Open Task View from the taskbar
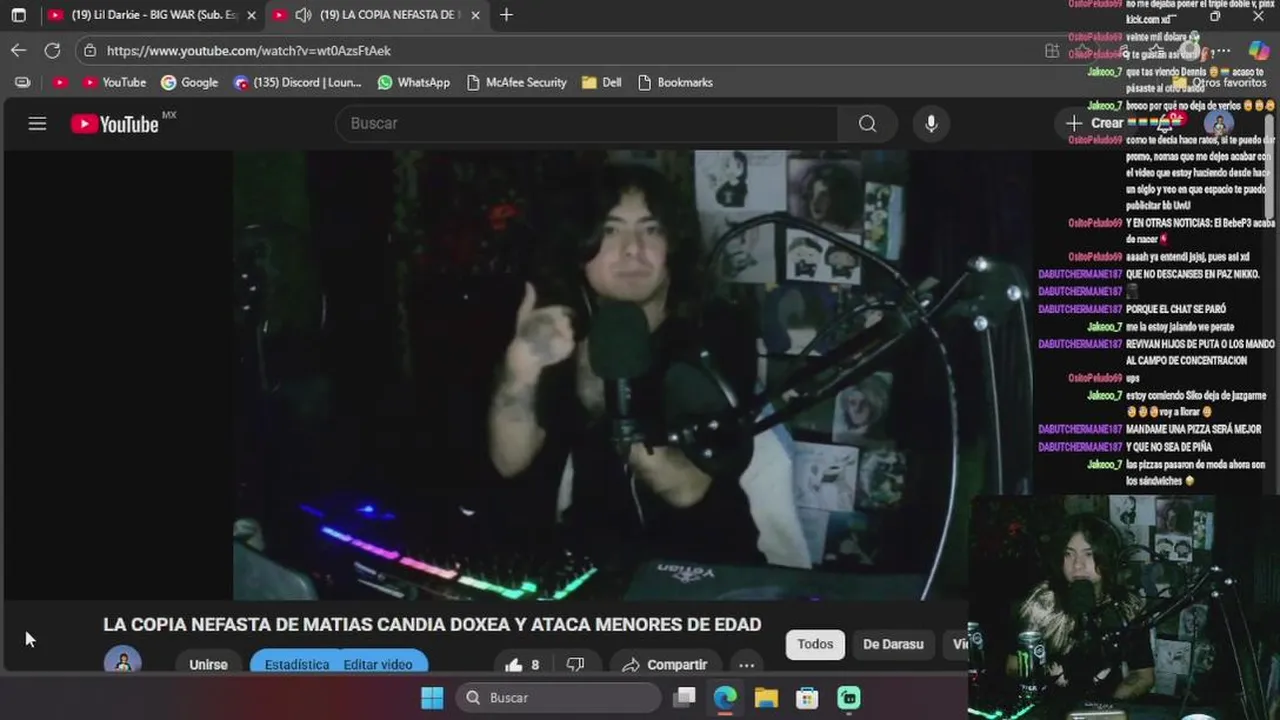Image resolution: width=1280 pixels, height=720 pixels. (x=685, y=697)
